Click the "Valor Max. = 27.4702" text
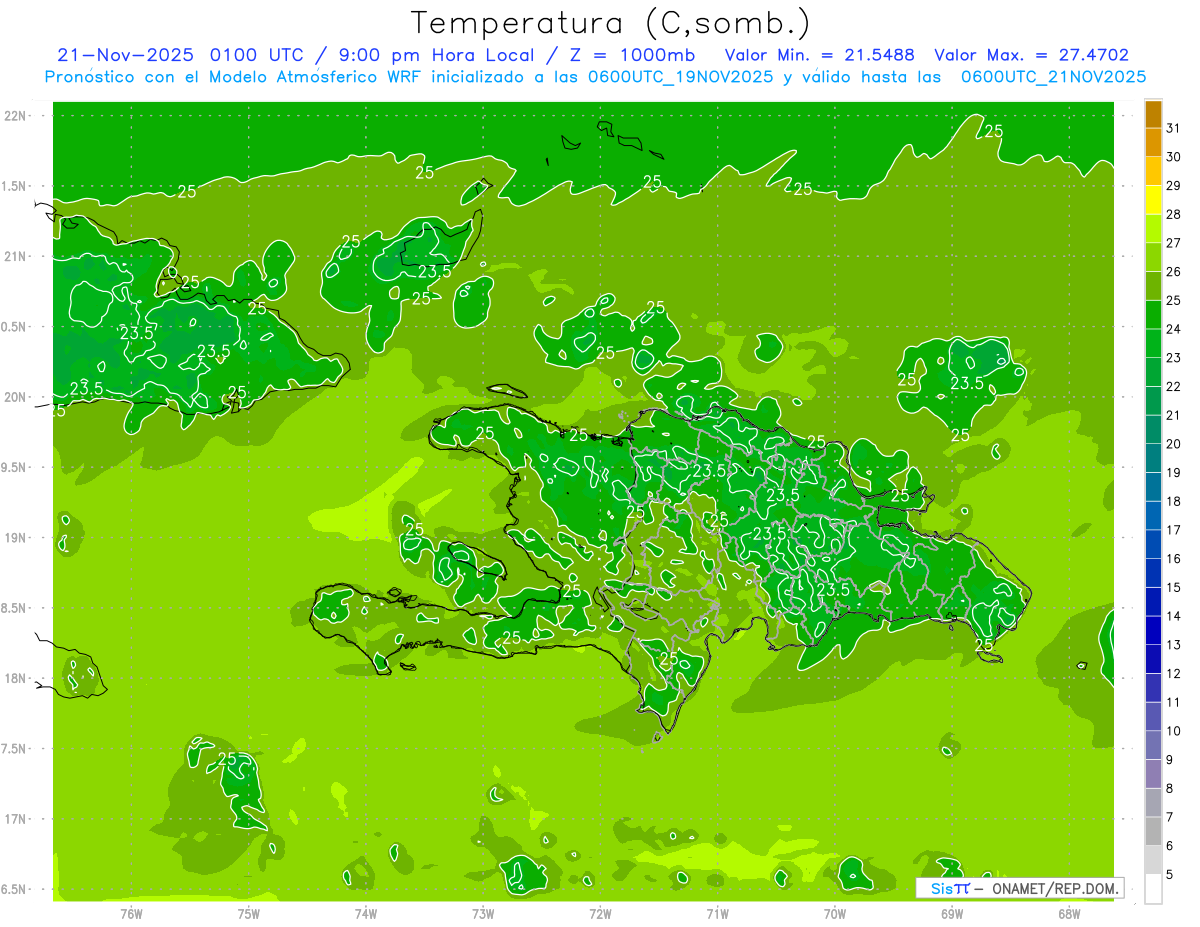This screenshot has height=927, width=1200. pos(1032,55)
